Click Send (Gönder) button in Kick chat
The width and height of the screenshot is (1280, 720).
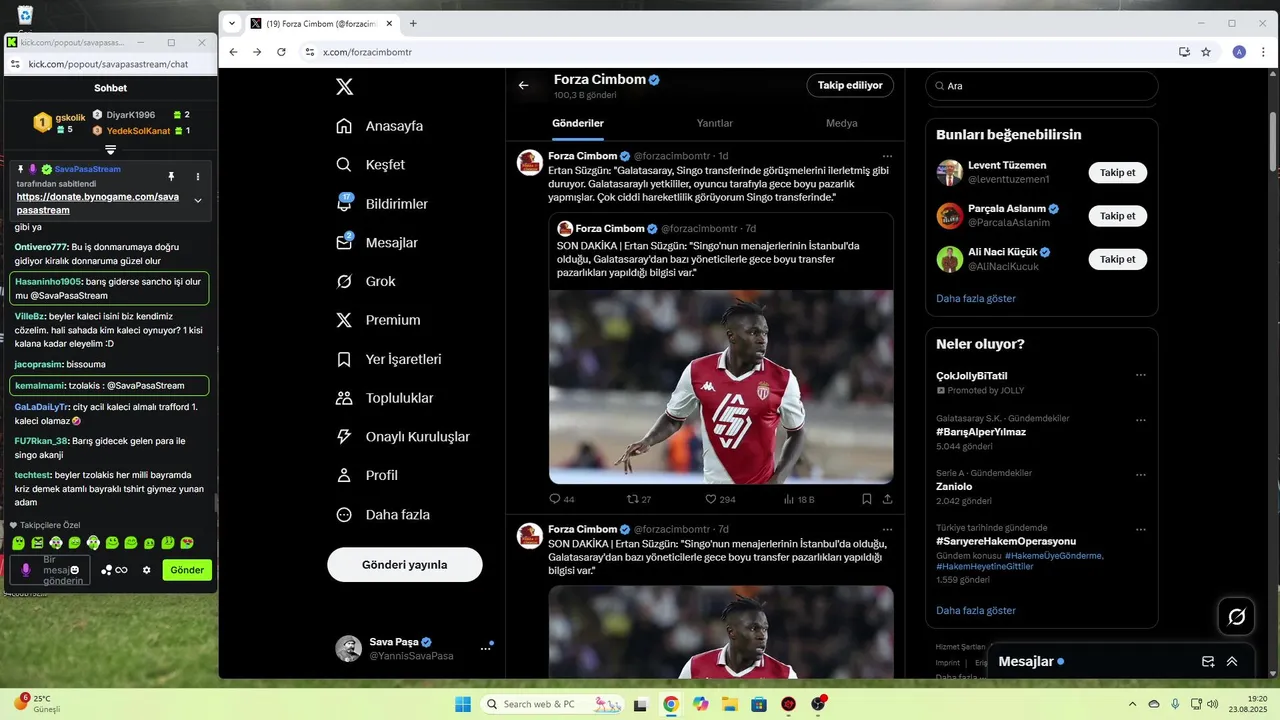click(x=187, y=570)
